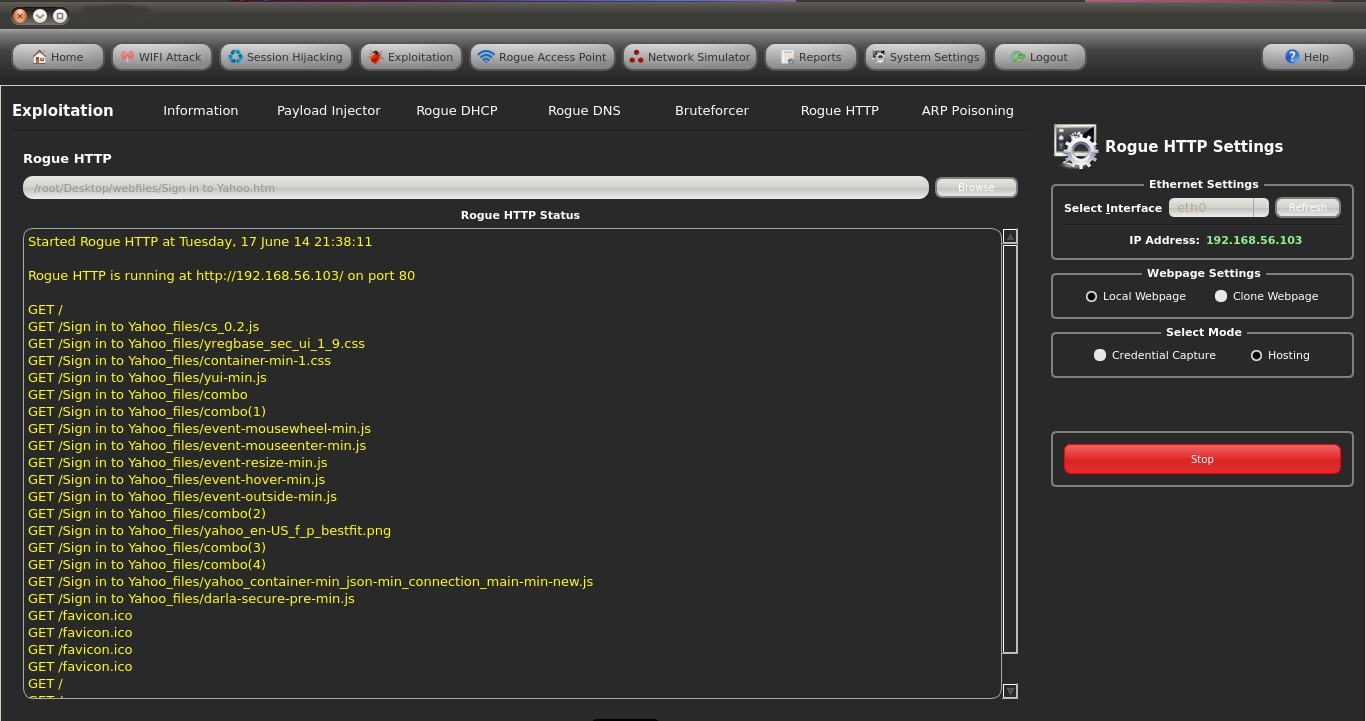Open the Session Hijacking module
1366x721 pixels.
(x=285, y=56)
